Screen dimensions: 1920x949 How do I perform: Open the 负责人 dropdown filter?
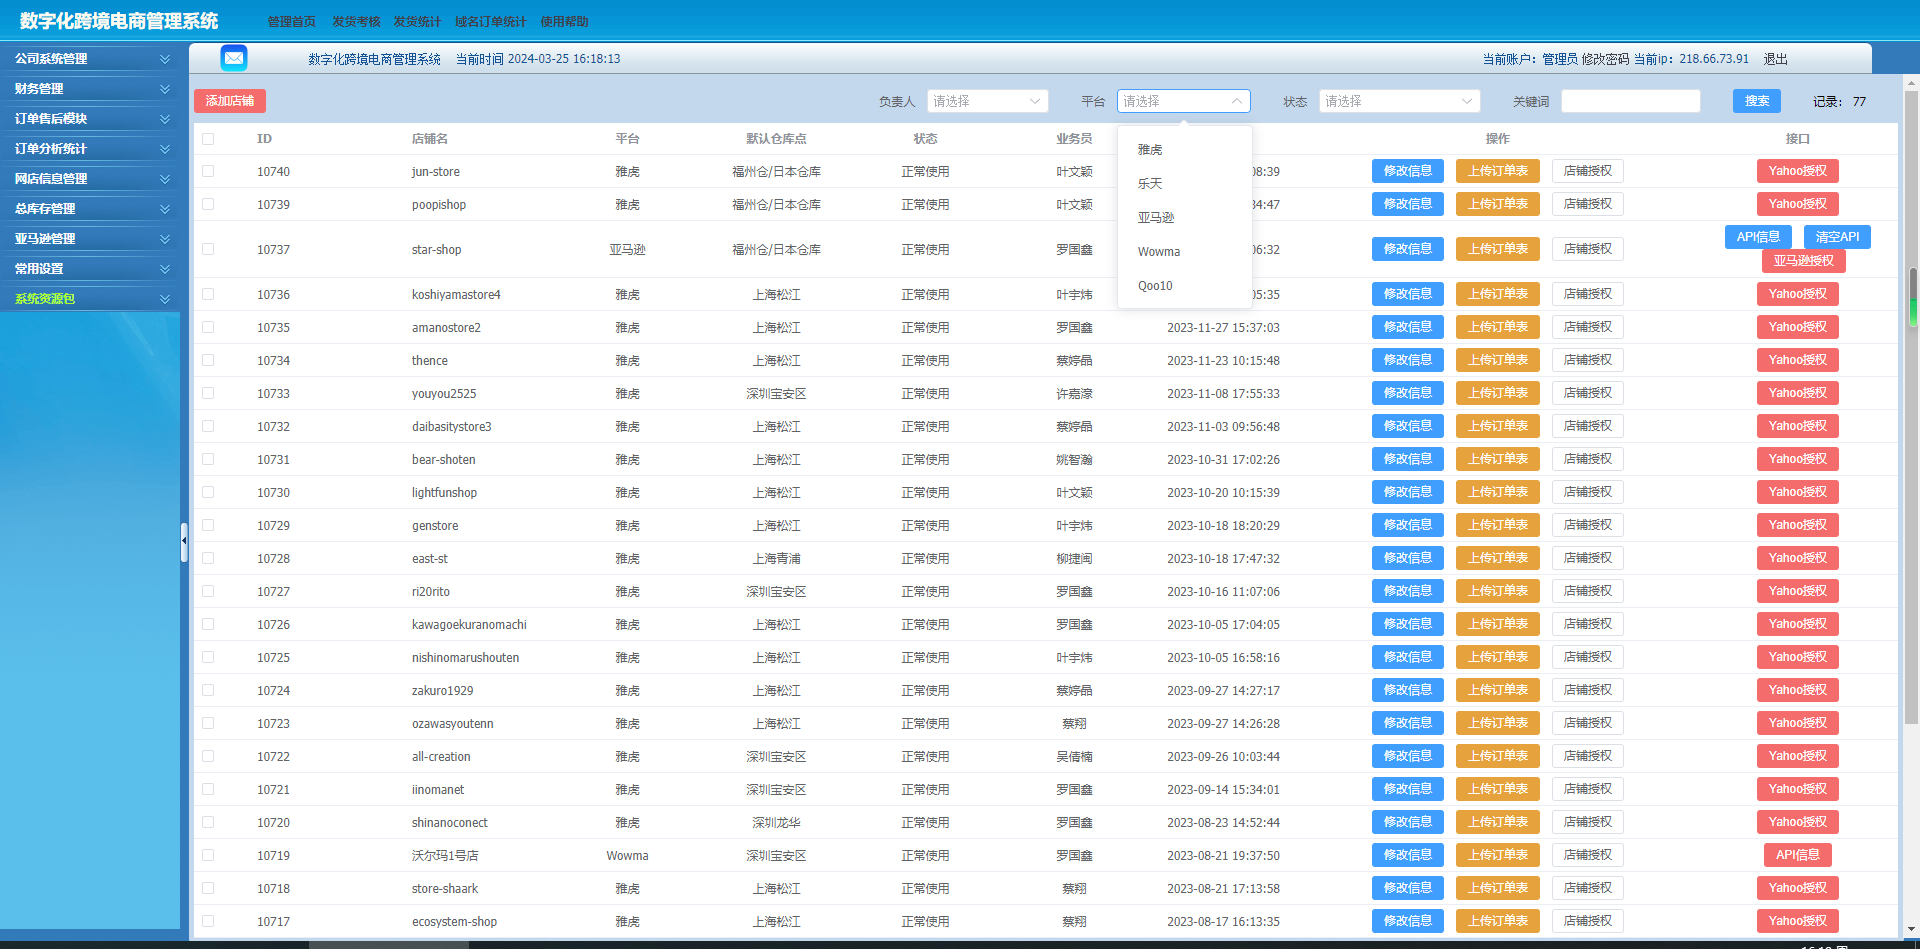pyautogui.click(x=986, y=101)
